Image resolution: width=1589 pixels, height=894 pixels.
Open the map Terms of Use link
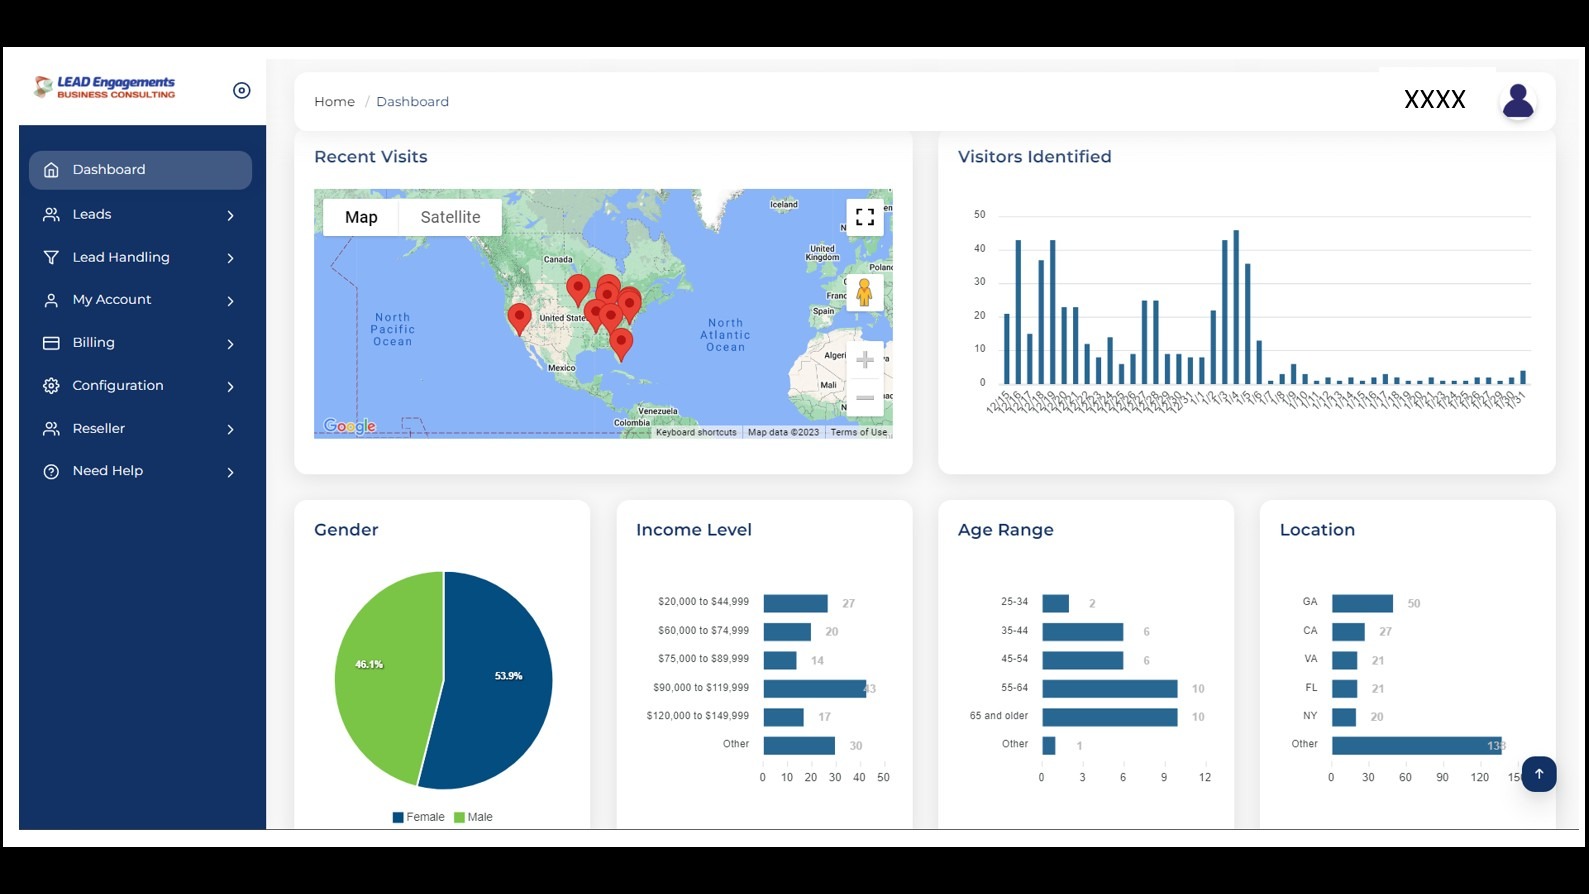[x=858, y=432]
